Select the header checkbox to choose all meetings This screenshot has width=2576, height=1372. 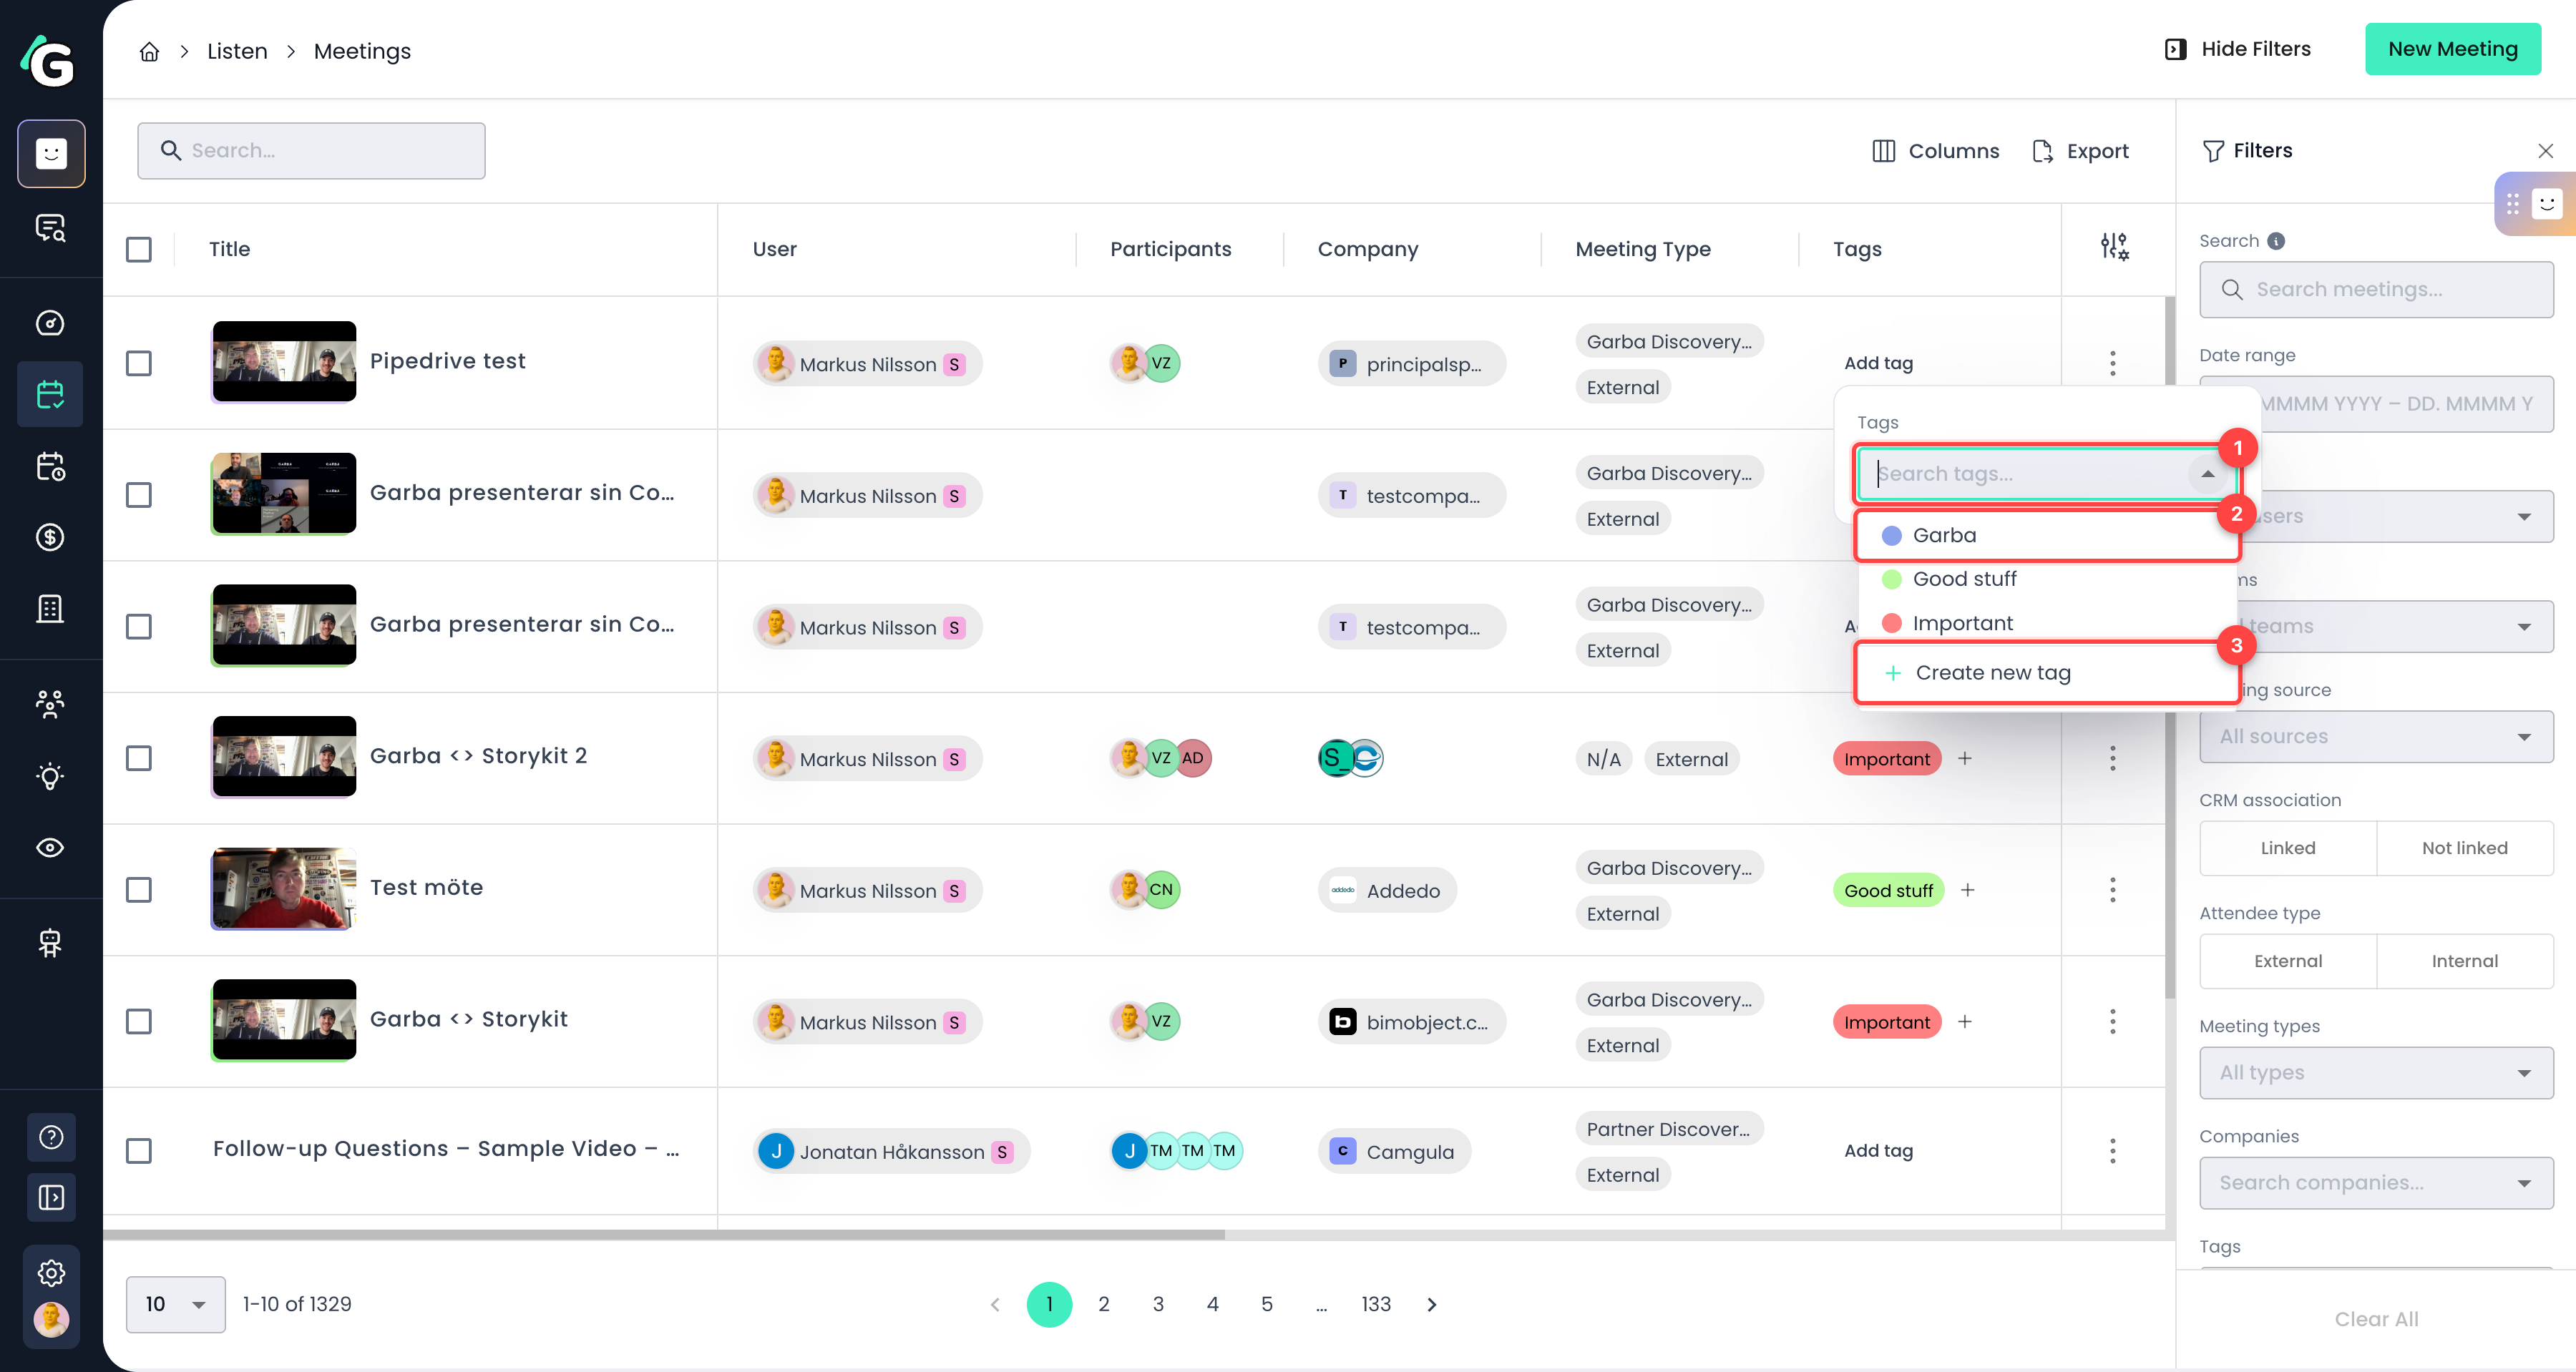point(139,249)
